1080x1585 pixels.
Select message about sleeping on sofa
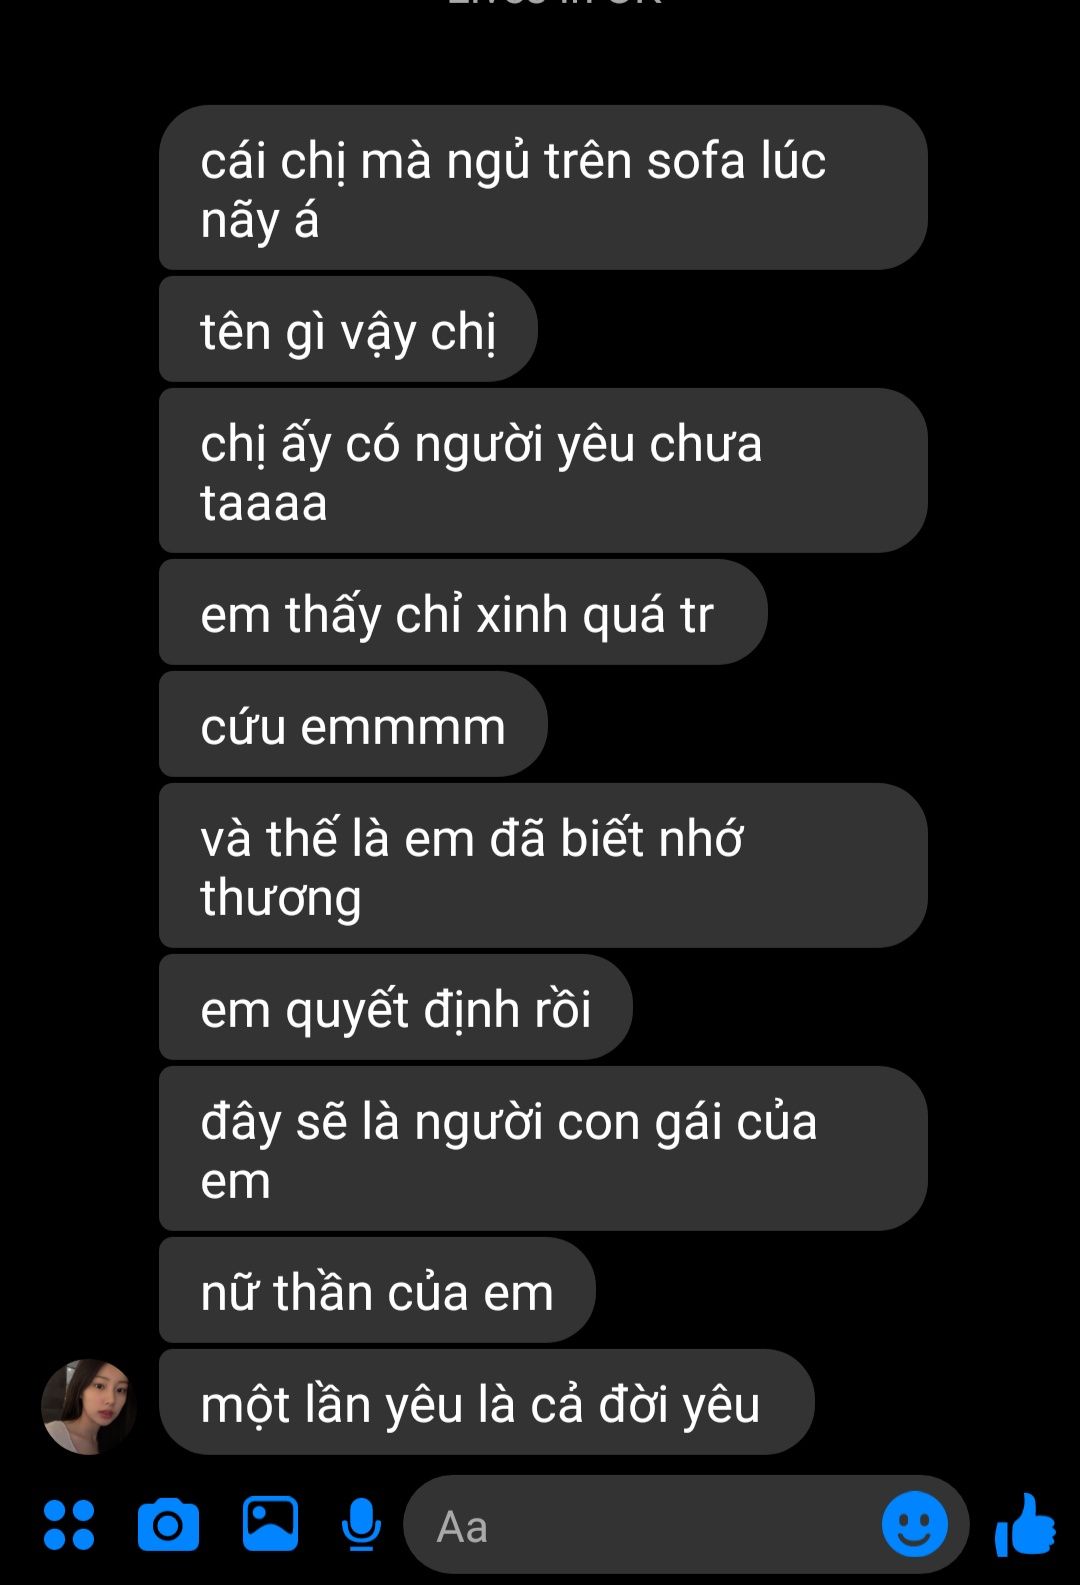pos(543,188)
